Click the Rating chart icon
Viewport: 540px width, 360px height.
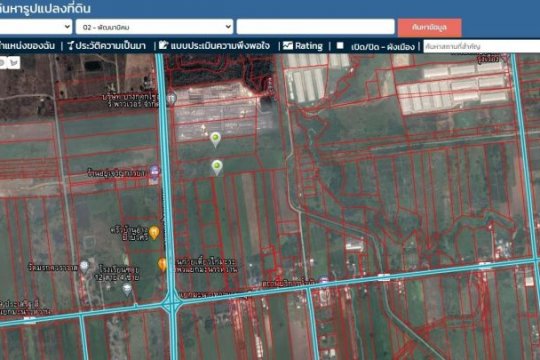click(288, 45)
